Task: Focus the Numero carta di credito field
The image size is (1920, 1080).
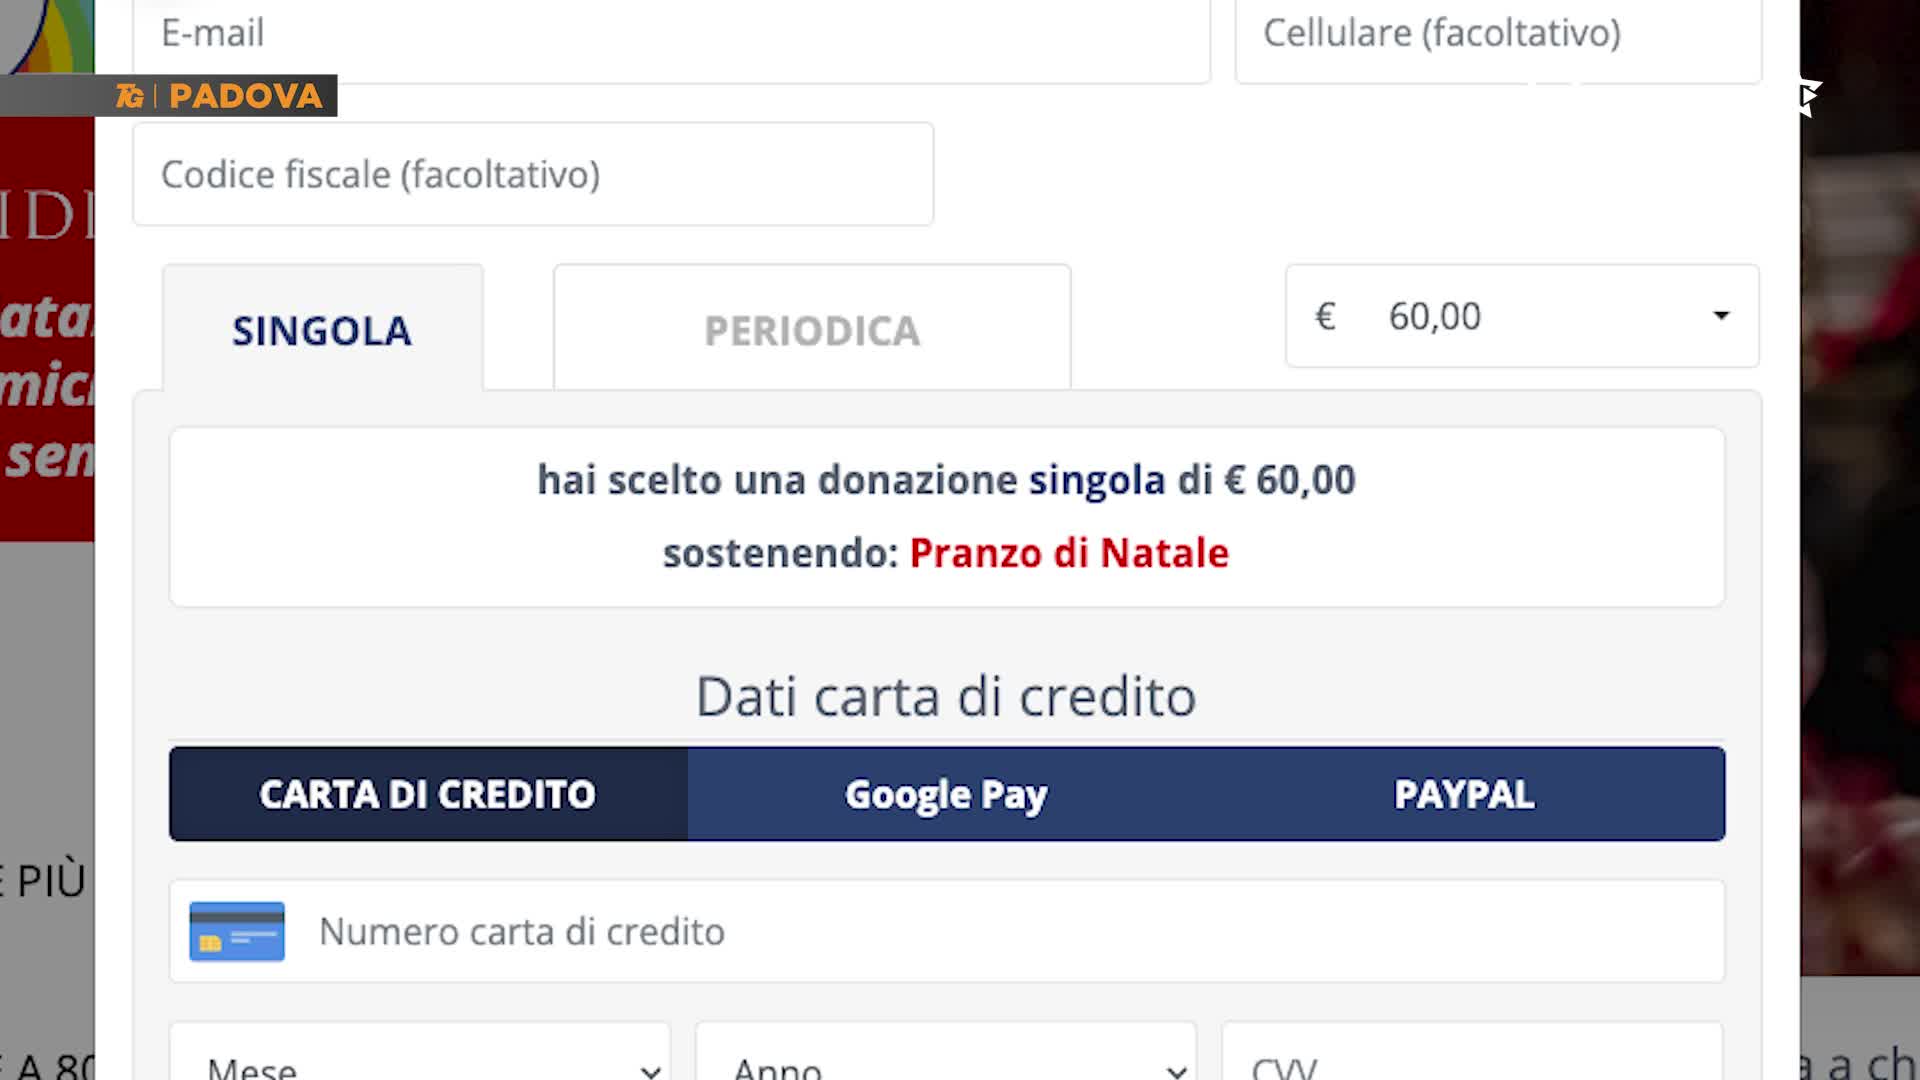Action: (x=1000, y=931)
